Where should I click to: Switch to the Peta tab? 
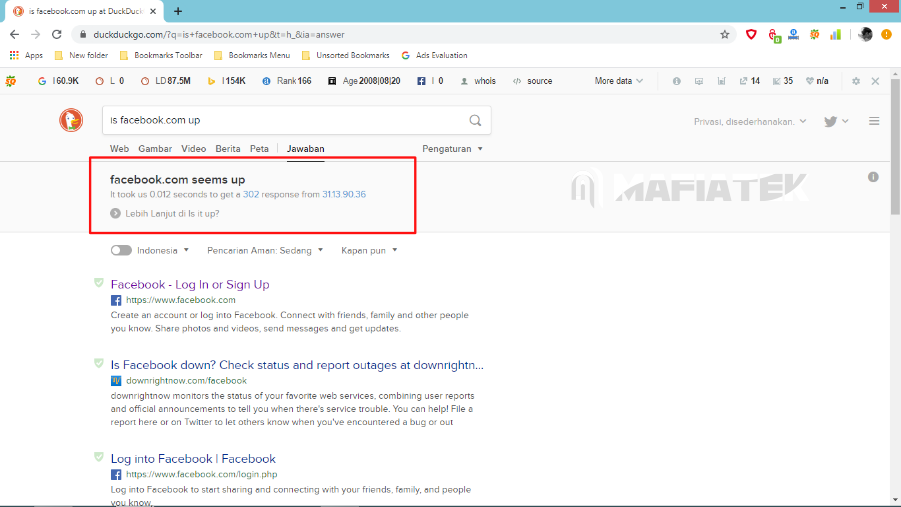tap(259, 149)
